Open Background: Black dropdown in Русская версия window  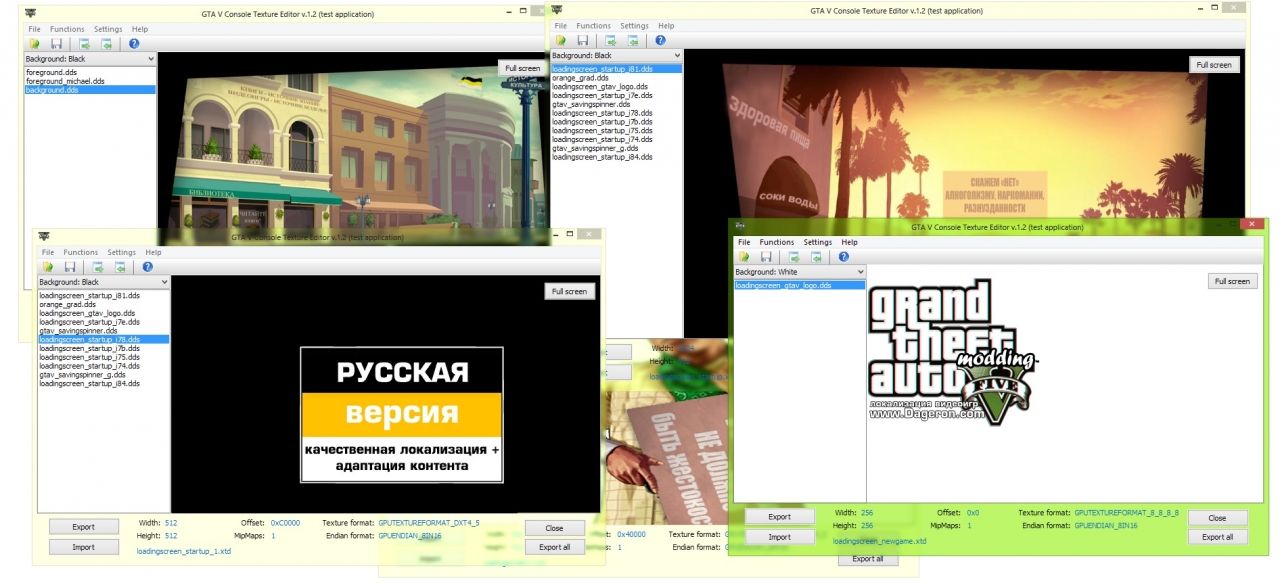click(103, 282)
